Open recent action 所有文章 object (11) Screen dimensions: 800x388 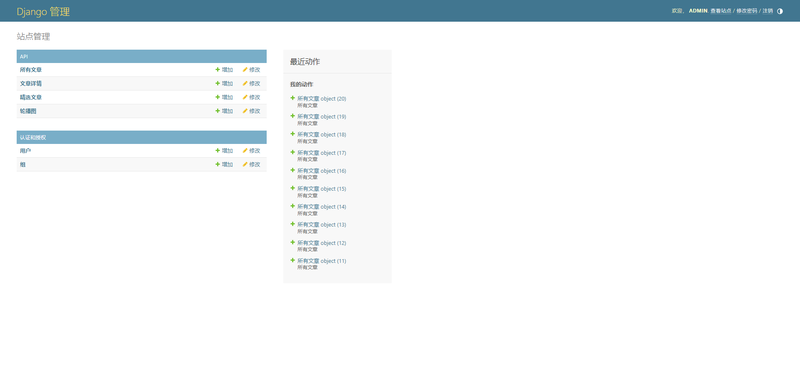(321, 261)
